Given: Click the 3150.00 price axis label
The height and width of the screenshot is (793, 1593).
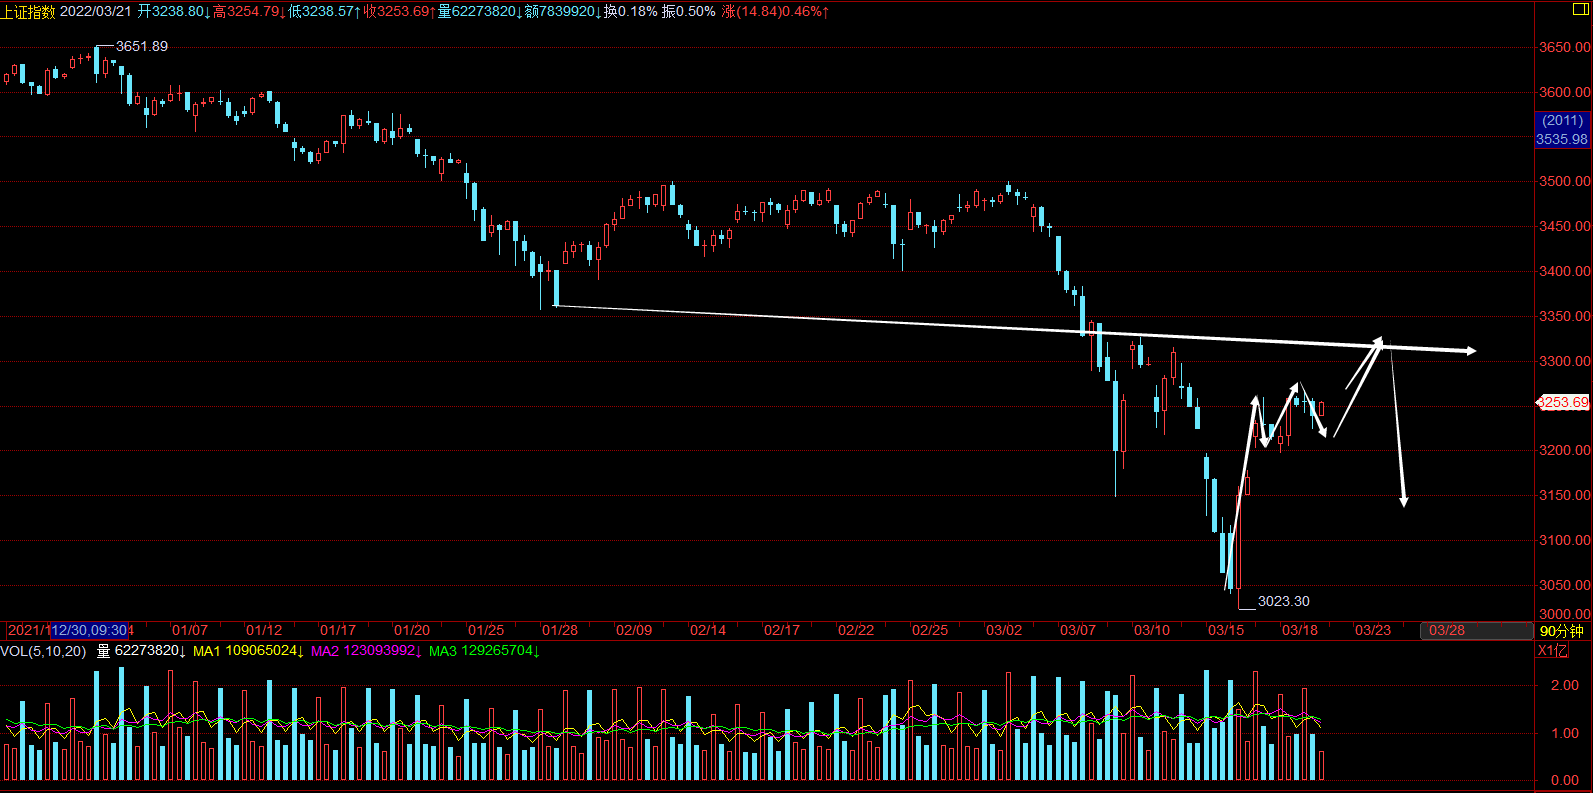Looking at the screenshot, I should tap(1564, 495).
